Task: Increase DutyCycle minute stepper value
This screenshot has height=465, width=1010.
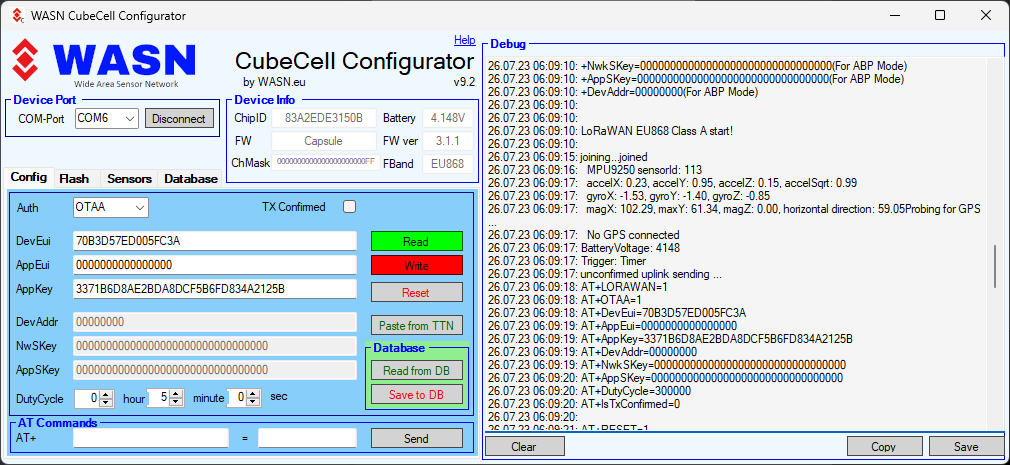Action: pos(176,395)
